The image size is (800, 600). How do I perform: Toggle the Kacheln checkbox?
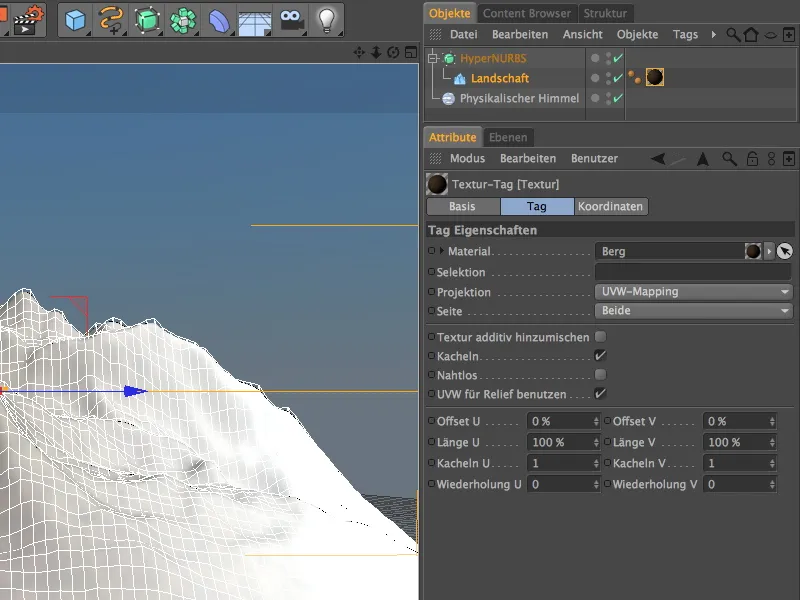601,356
